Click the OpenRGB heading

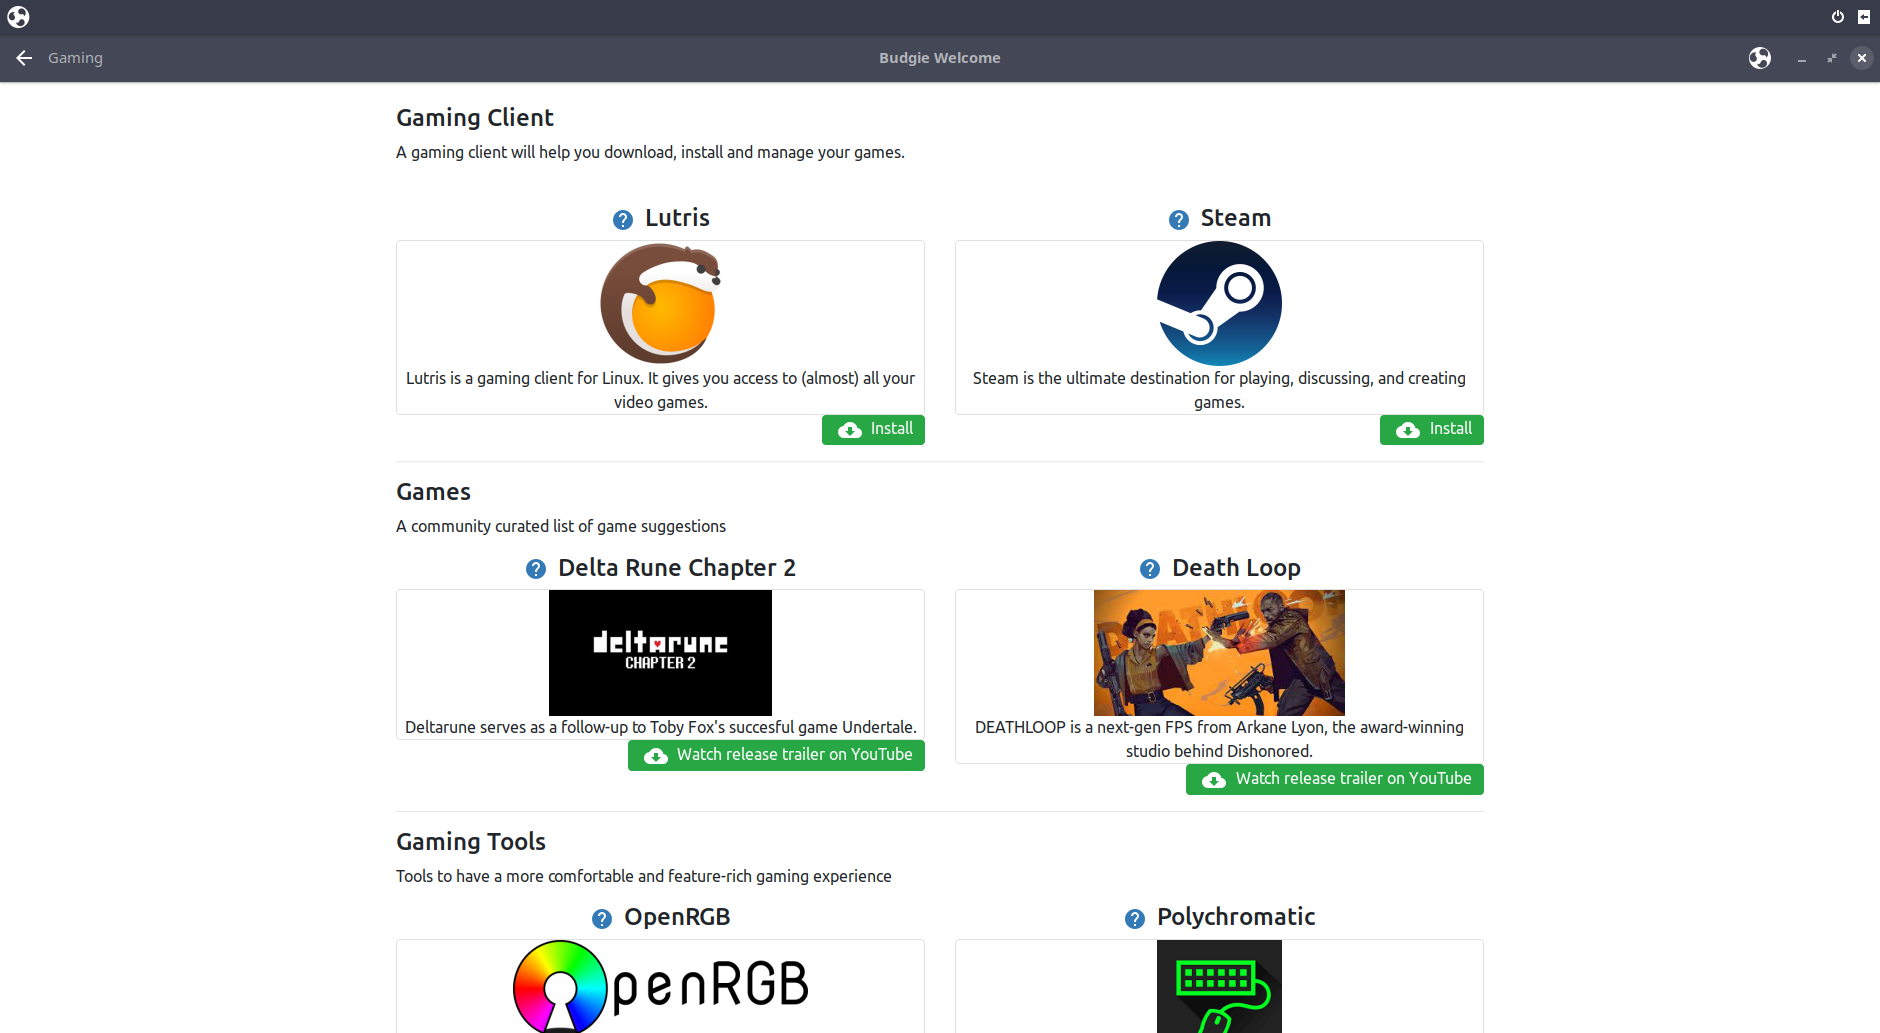pos(677,917)
